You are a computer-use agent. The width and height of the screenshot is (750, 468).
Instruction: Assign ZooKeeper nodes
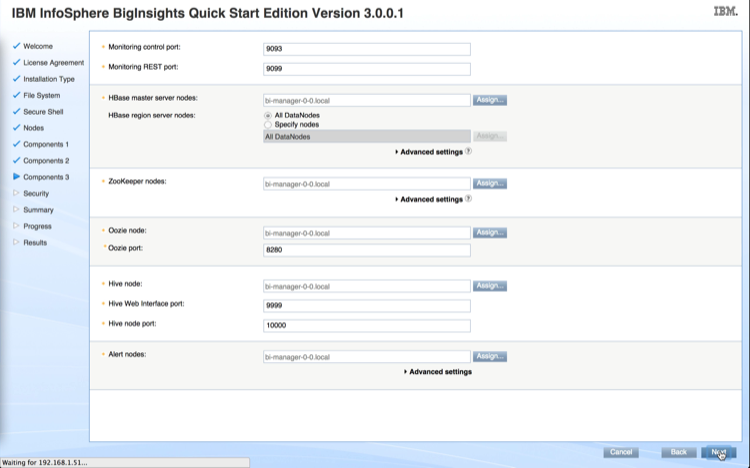point(490,183)
